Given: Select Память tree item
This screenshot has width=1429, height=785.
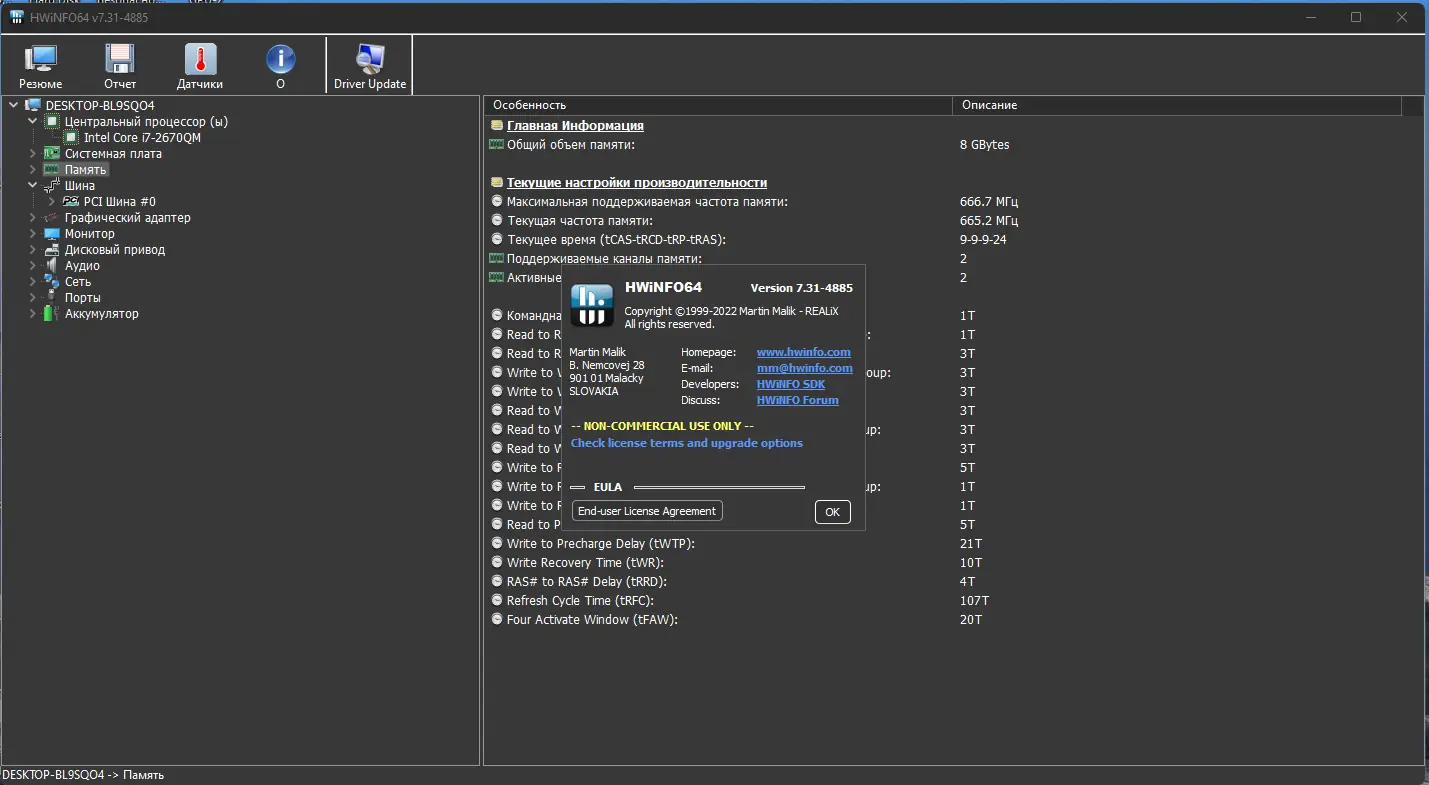Looking at the screenshot, I should pos(85,169).
